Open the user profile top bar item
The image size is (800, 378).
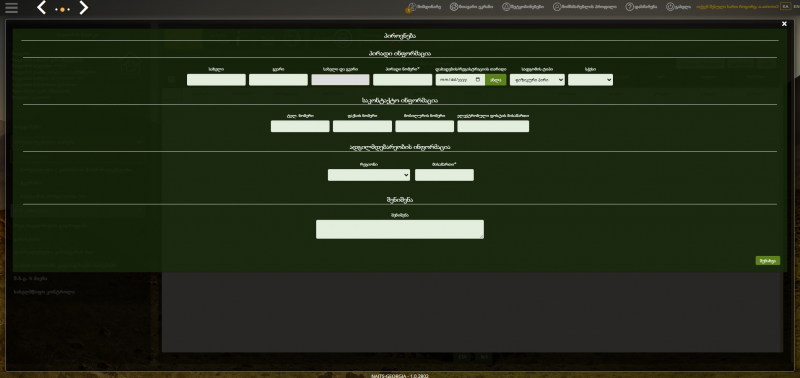coord(585,7)
